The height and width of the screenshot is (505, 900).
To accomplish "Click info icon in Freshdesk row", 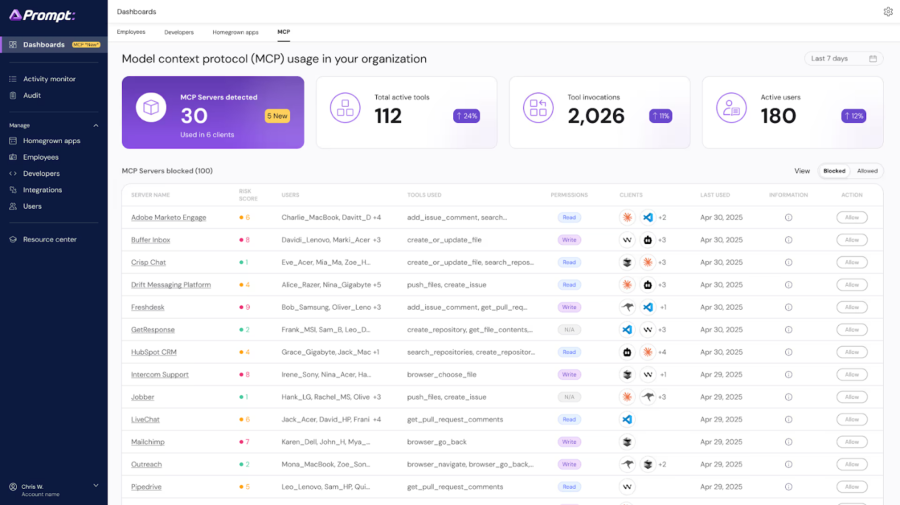I will tap(788, 307).
